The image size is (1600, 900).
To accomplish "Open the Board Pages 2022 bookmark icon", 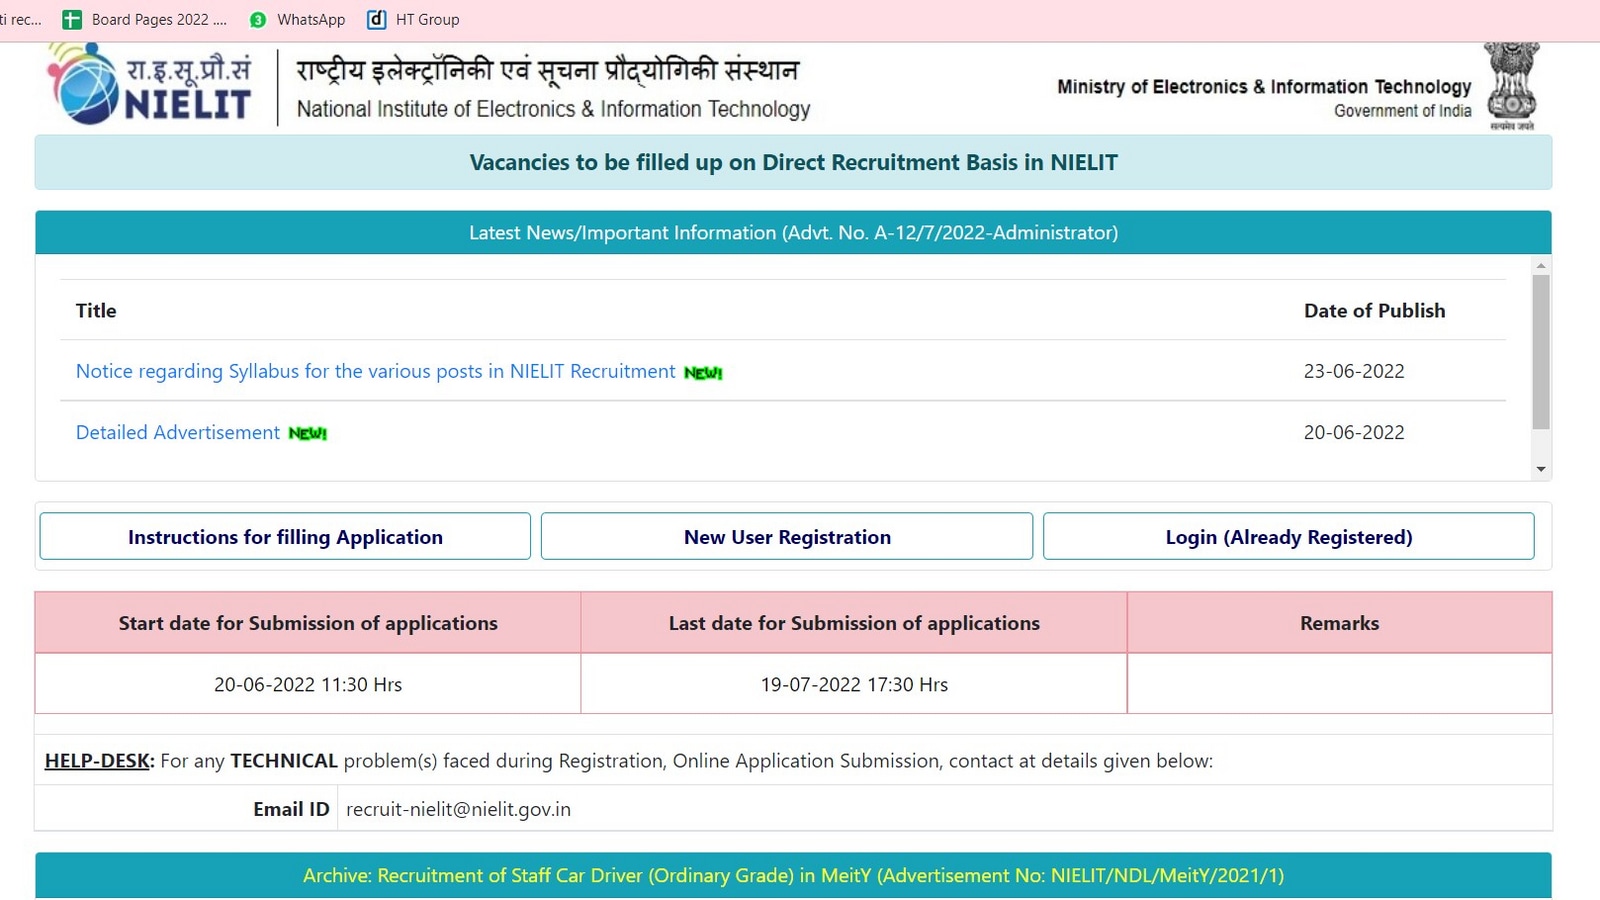I will [x=72, y=19].
